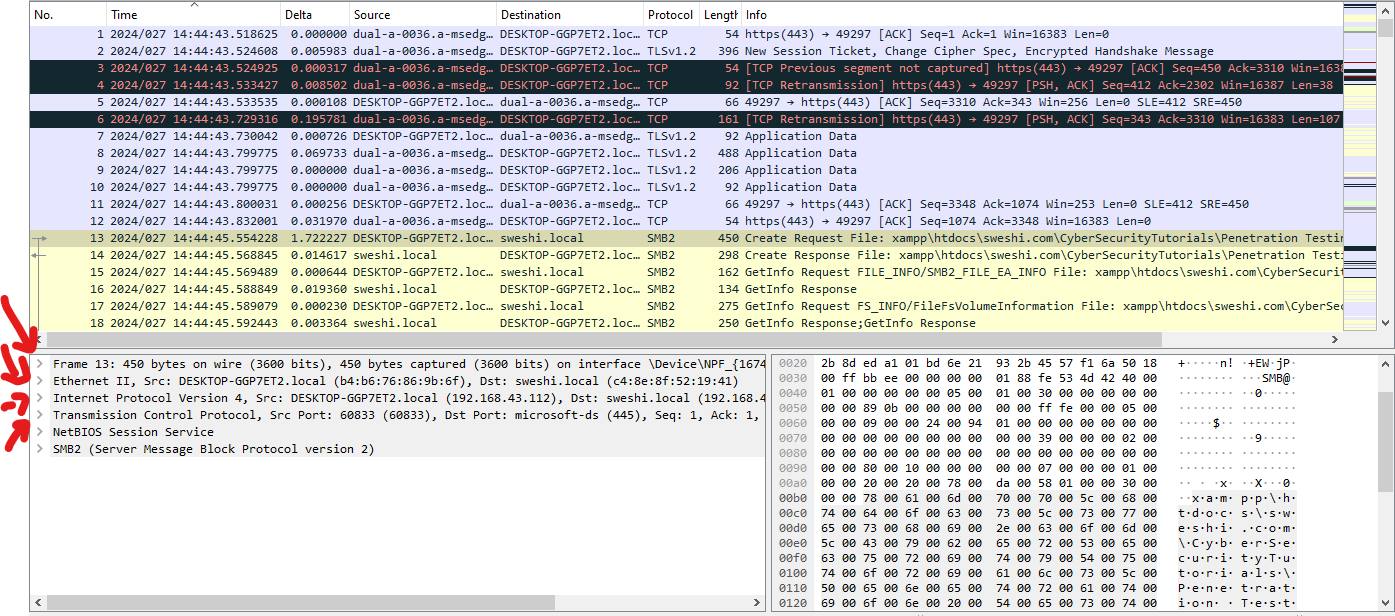Click the packet list horizontal scrollbar left arrow
This screenshot has width=1395, height=616.
39,340
